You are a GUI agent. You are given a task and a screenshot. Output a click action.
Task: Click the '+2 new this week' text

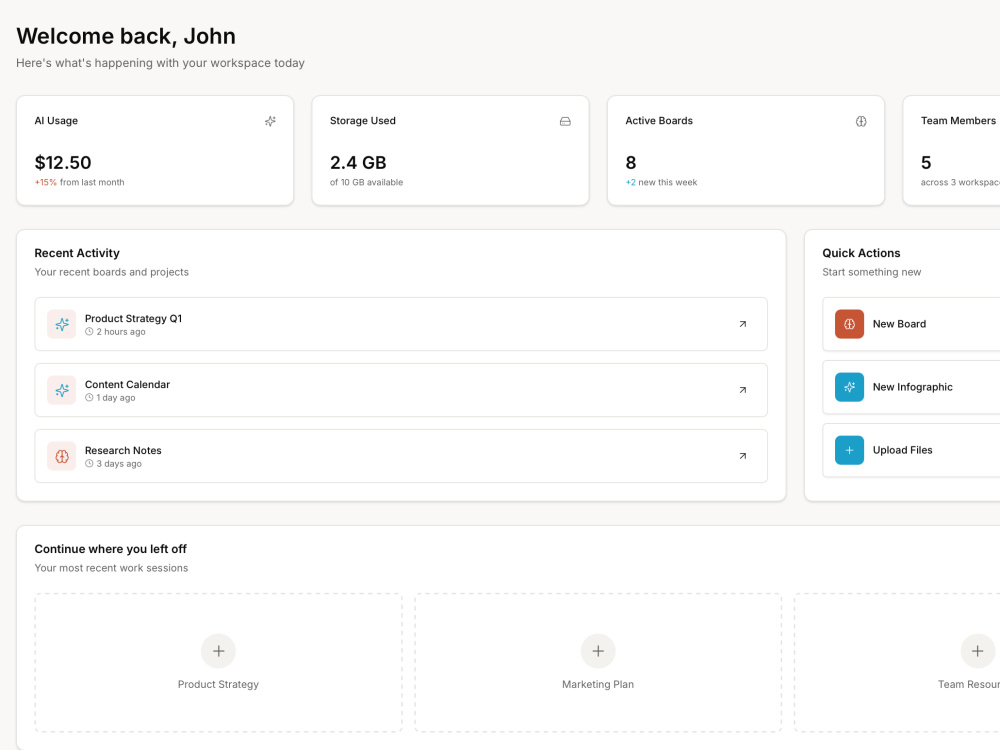(x=661, y=182)
